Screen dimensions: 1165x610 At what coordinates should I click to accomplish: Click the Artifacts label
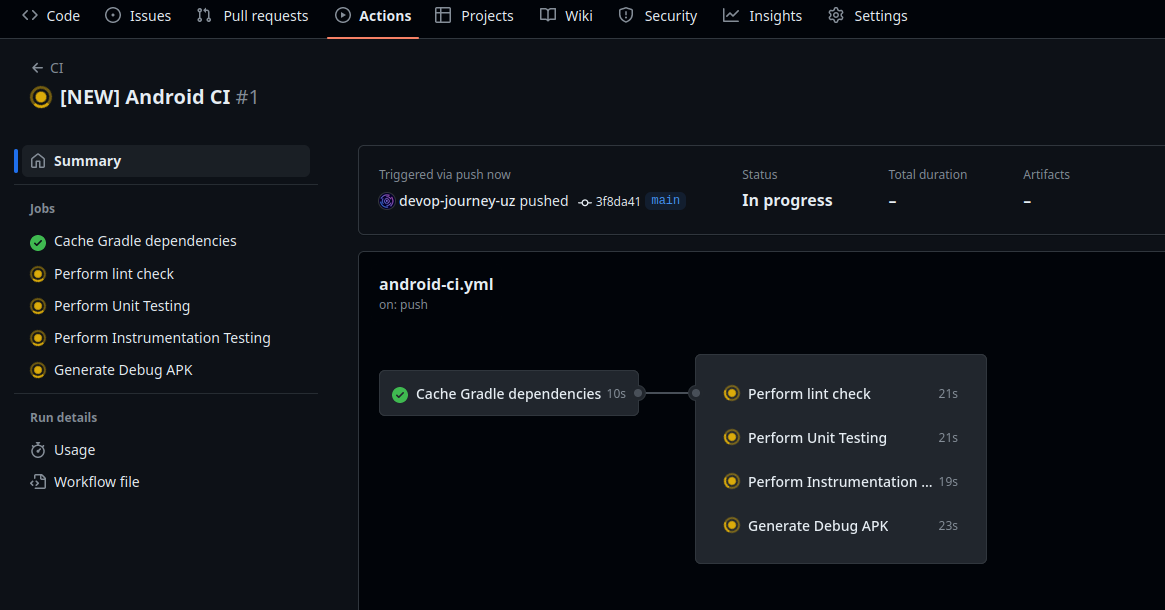pos(1046,175)
